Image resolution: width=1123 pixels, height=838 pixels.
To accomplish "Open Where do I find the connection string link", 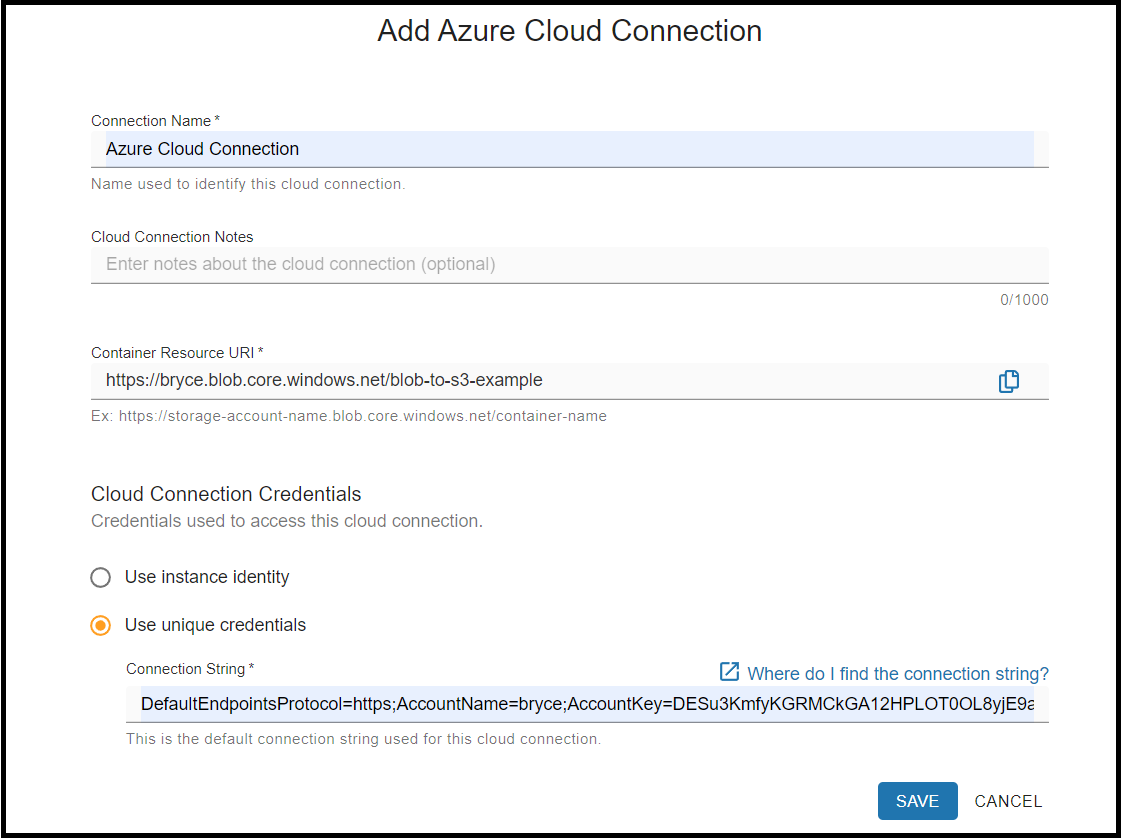I will 897,673.
